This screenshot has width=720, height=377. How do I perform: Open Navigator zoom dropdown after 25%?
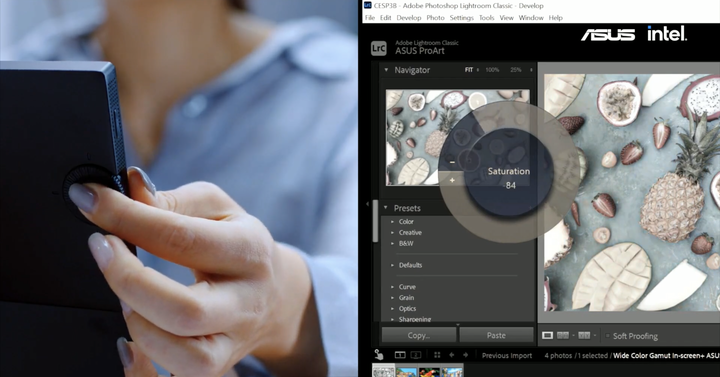coord(531,70)
